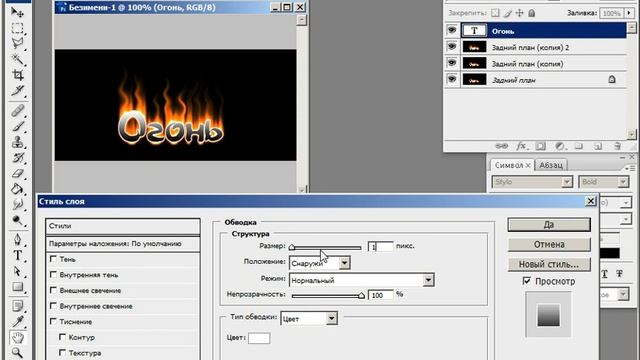Click the lock position icon

pyautogui.click(x=520, y=13)
